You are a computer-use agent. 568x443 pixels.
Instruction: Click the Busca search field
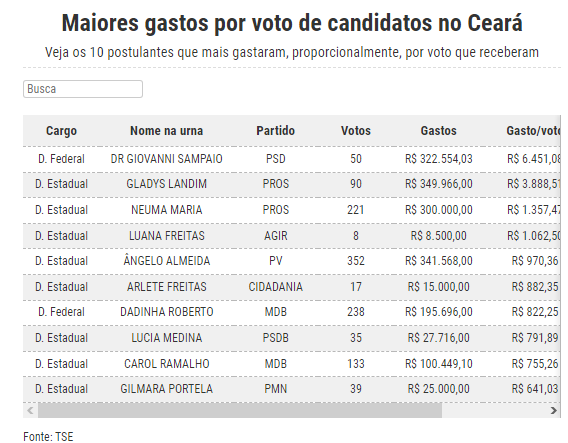pos(83,89)
